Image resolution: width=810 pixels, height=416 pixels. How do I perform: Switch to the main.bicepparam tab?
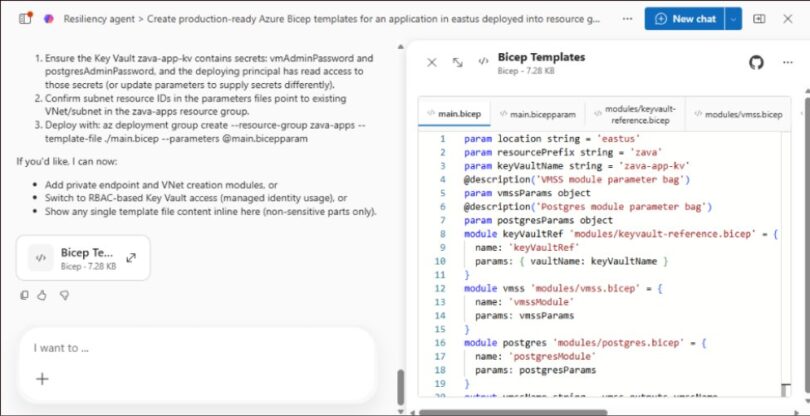[537, 114]
